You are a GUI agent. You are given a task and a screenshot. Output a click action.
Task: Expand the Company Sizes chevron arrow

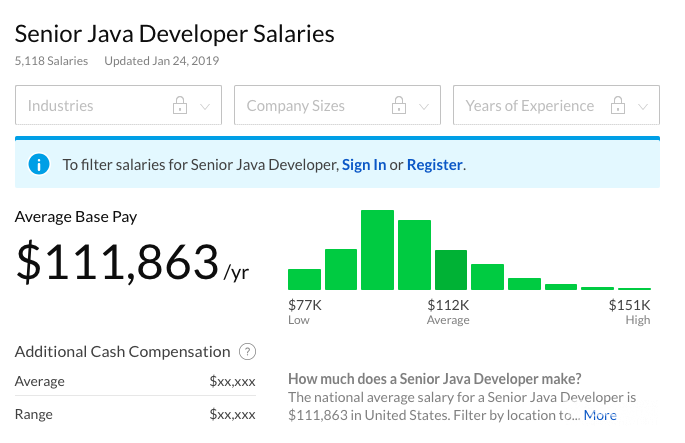pyautogui.click(x=424, y=106)
